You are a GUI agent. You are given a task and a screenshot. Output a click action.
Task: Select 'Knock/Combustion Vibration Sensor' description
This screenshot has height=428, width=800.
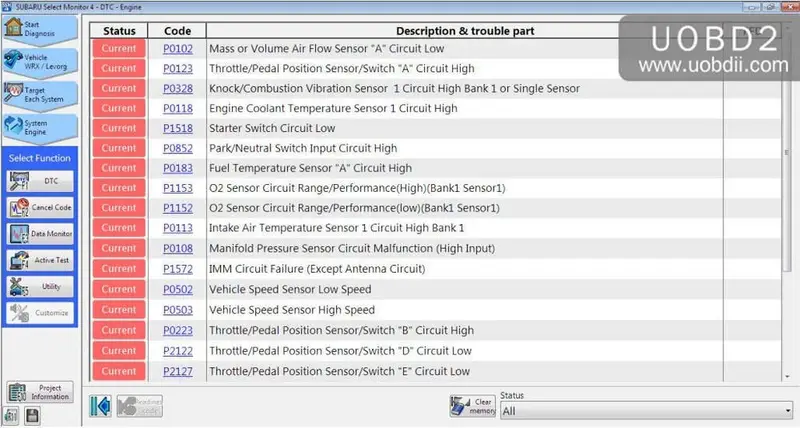(394, 88)
